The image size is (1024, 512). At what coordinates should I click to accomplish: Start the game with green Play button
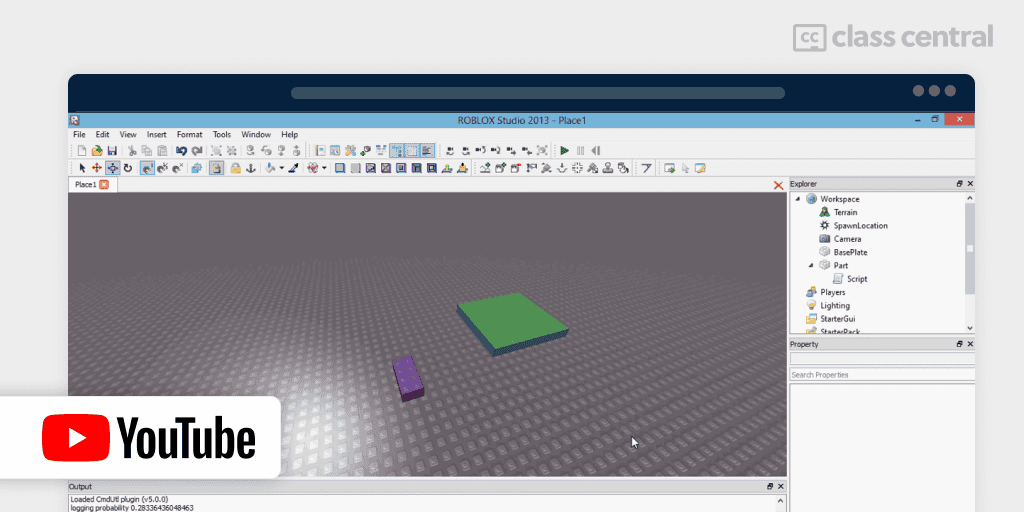564,151
